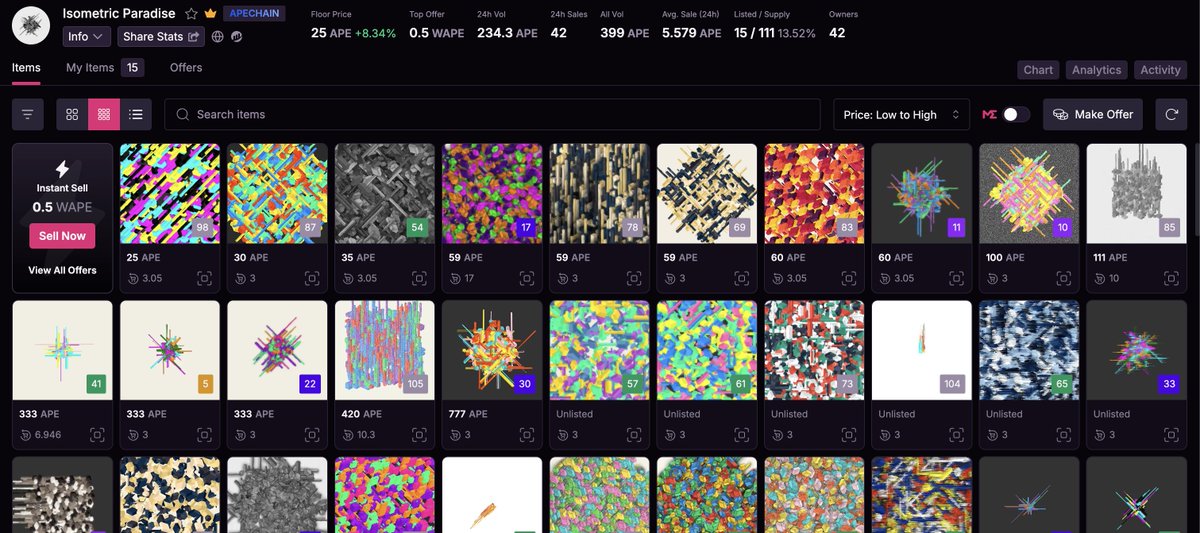Click the gold crown icon beside the title
1200x533 pixels.
coord(210,14)
